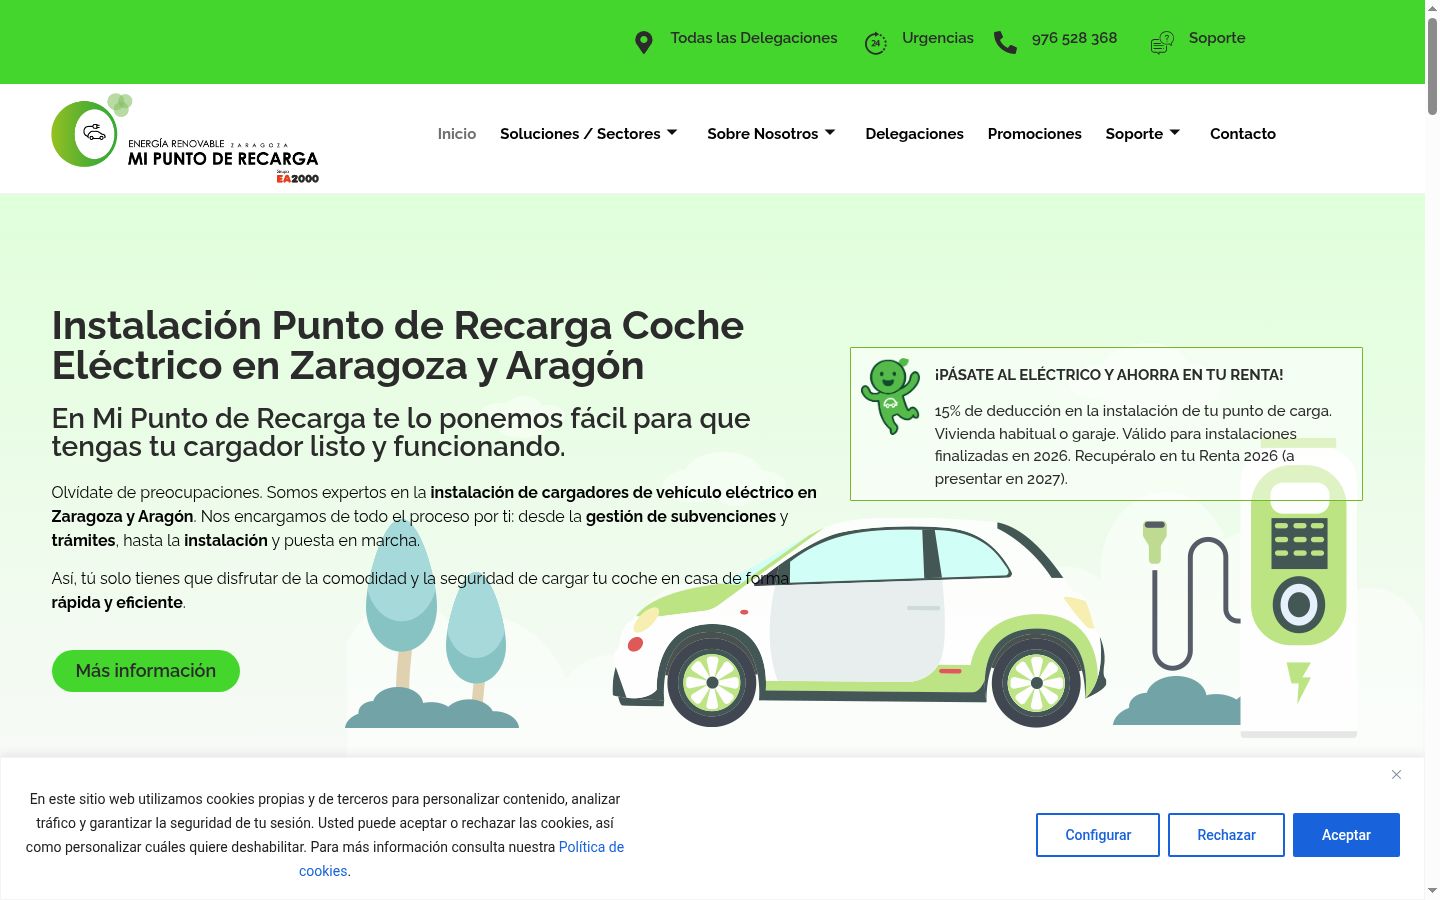The height and width of the screenshot is (900, 1440).
Task: Click the ¡PÁSATE AL ELÉCTRICO promo heading
Action: click(x=1108, y=375)
